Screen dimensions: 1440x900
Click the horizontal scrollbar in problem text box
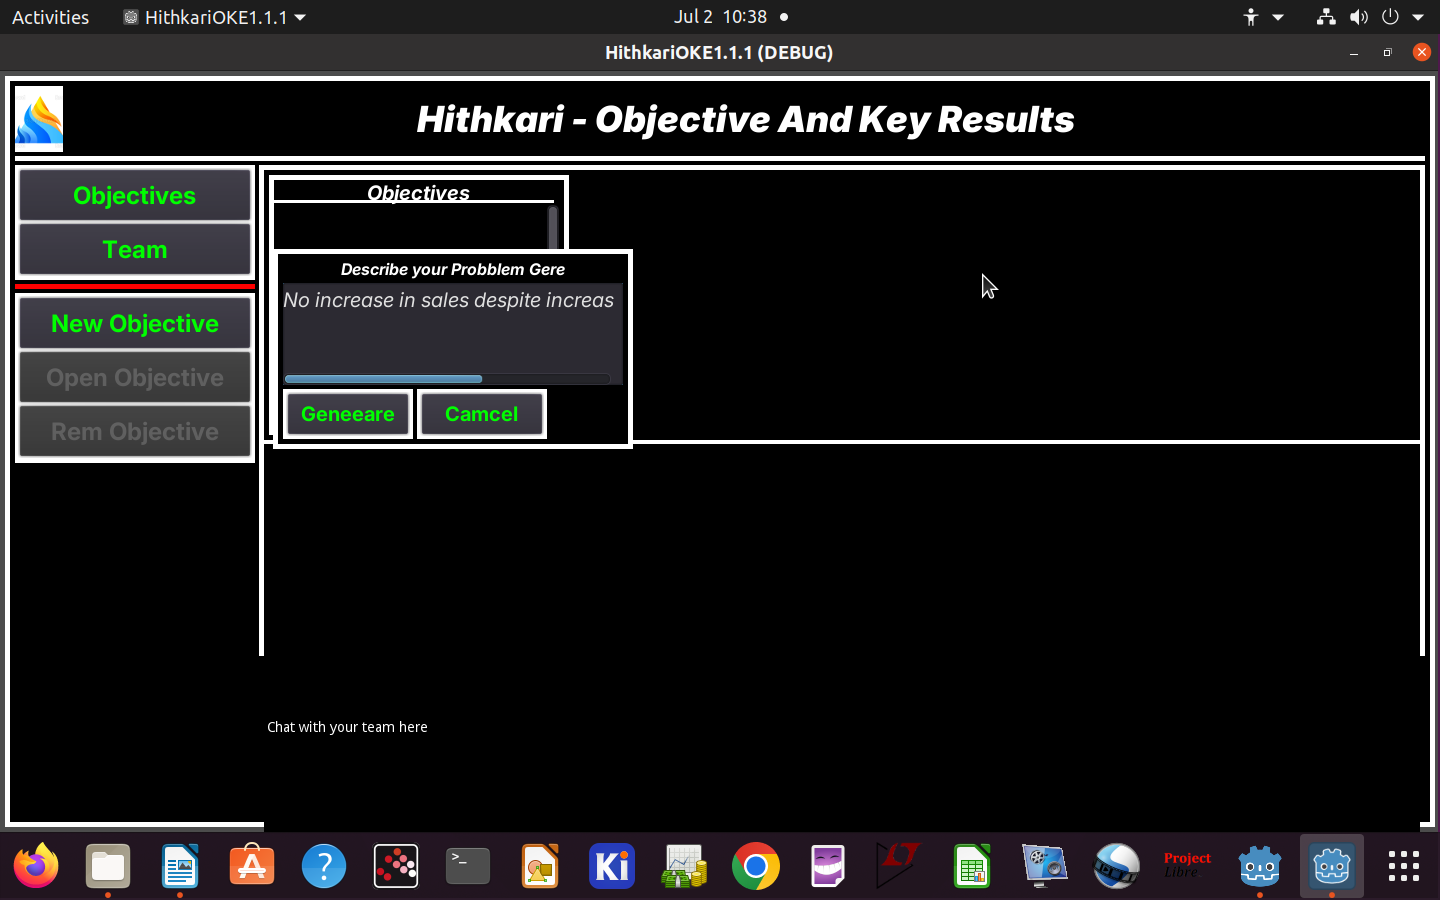click(x=384, y=379)
